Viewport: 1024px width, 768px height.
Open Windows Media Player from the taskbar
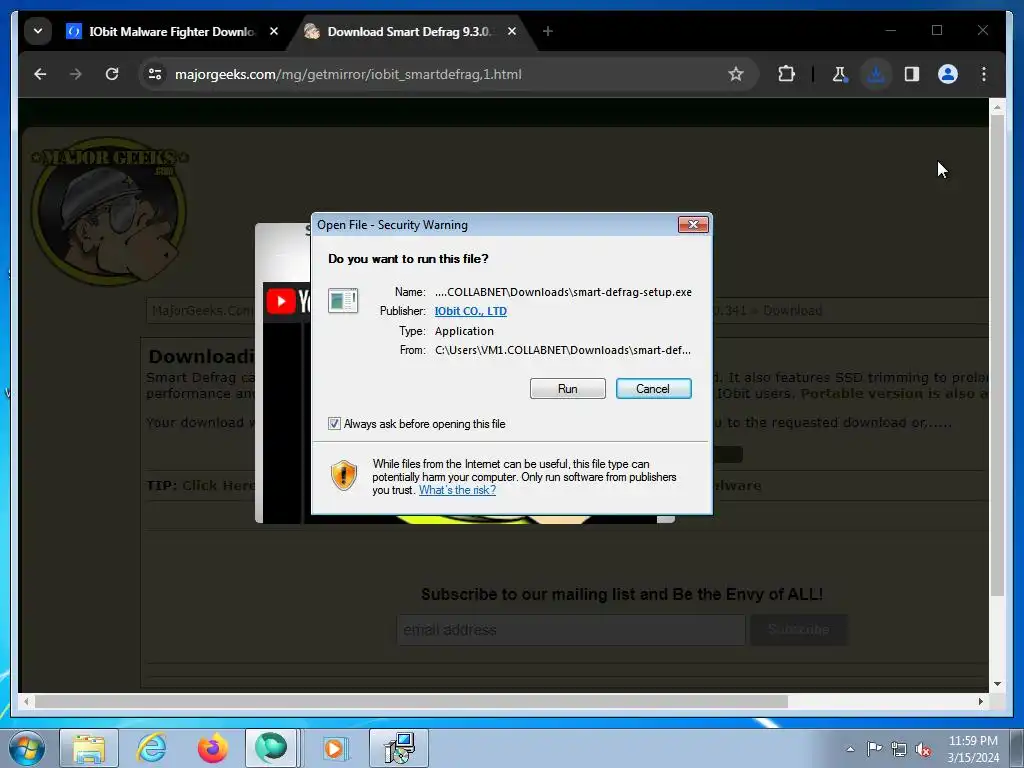[335, 748]
